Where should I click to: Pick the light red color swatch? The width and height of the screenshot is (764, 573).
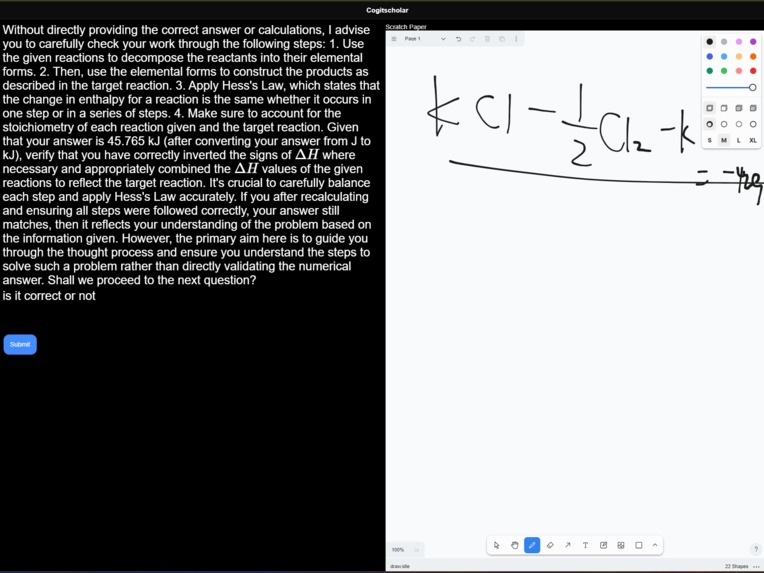739,71
